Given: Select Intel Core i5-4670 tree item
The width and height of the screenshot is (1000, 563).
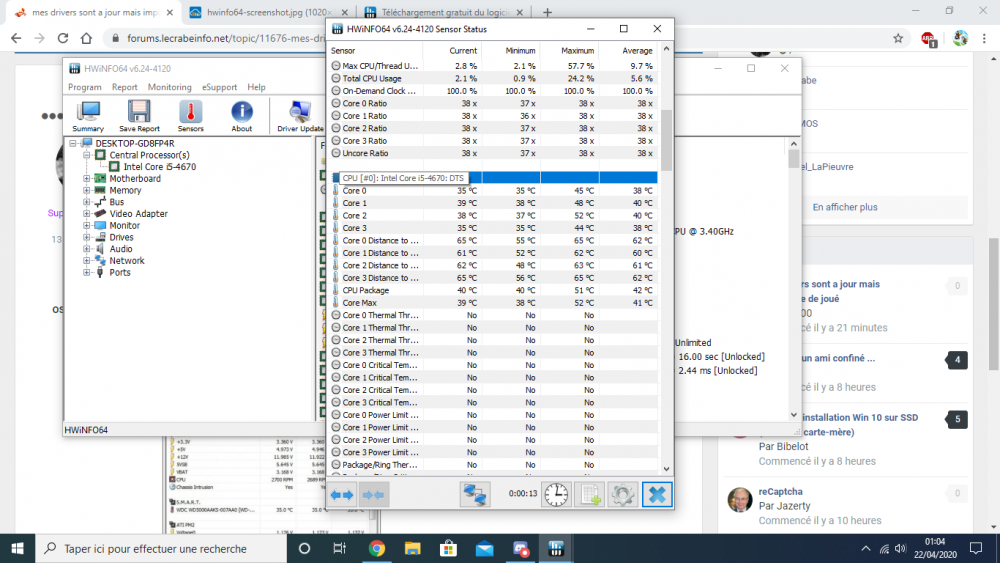Looking at the screenshot, I should click(x=159, y=167).
